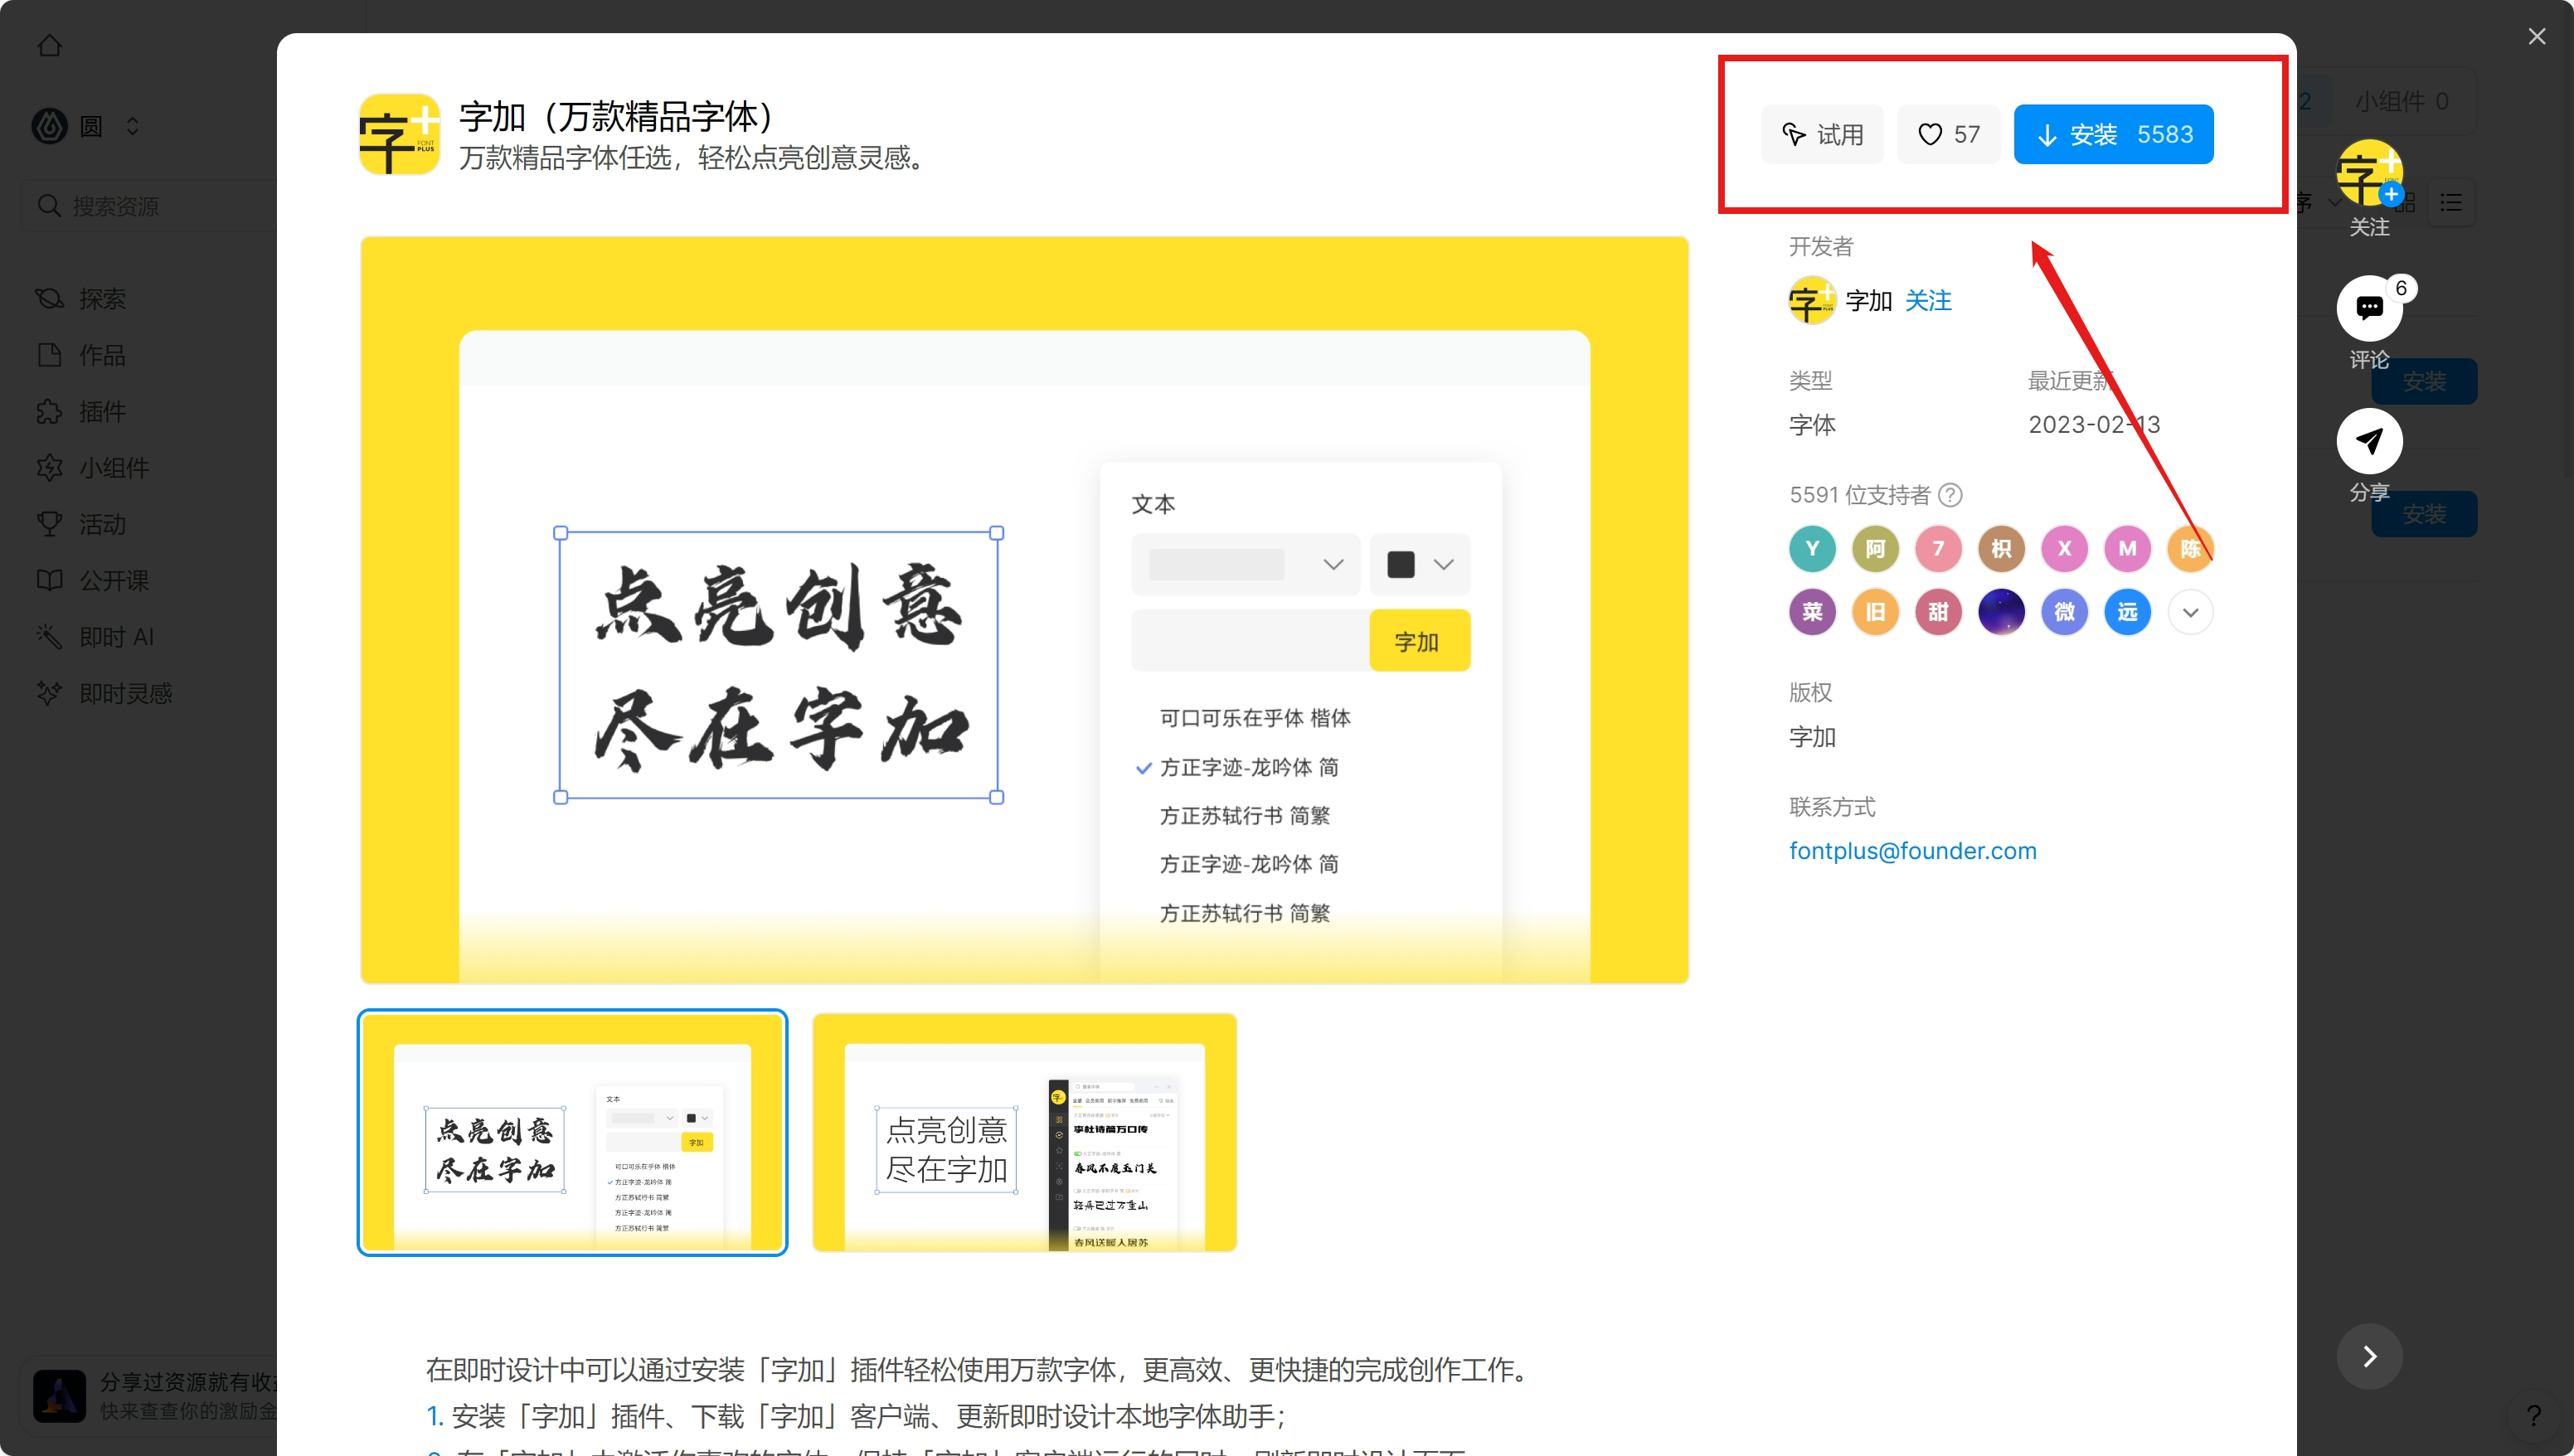The image size is (2574, 1456).
Task: Click the 2023-02-13 update date
Action: pyautogui.click(x=2094, y=425)
